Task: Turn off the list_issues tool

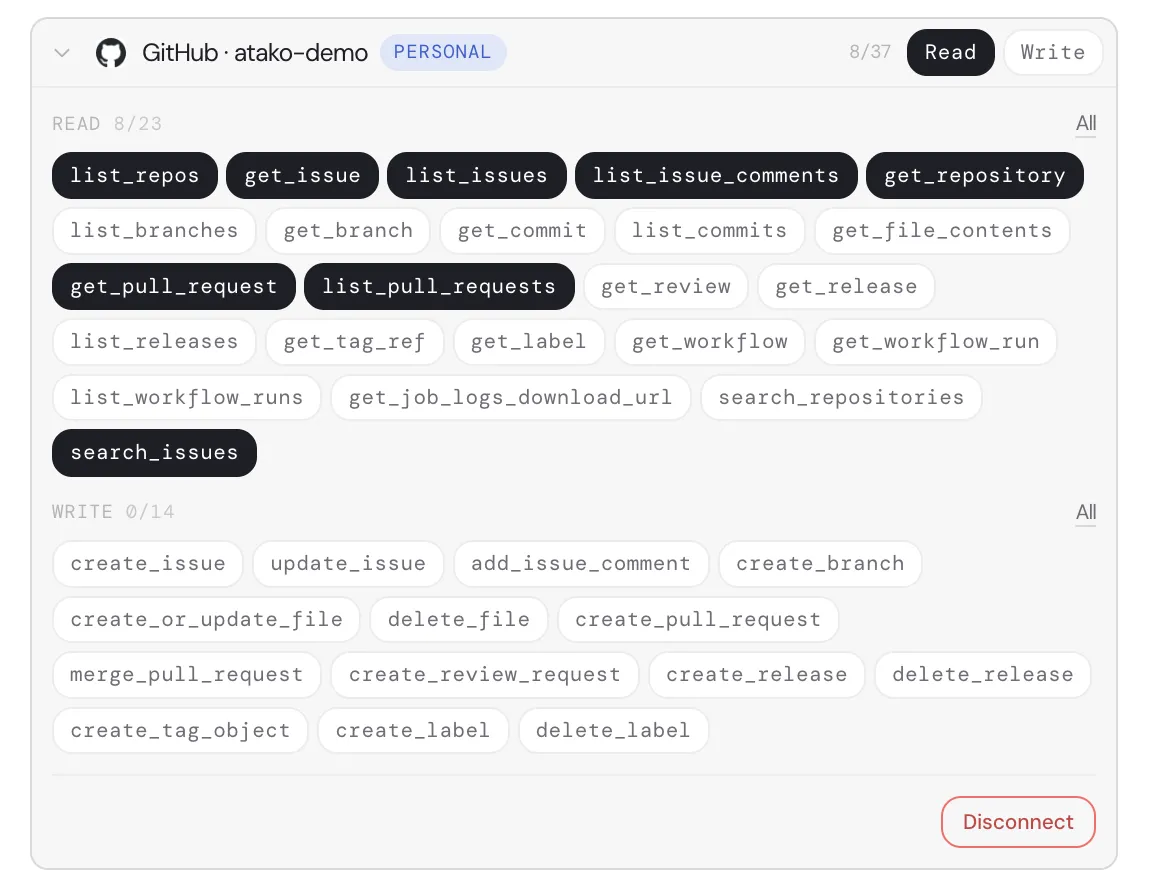Action: click(x=477, y=175)
